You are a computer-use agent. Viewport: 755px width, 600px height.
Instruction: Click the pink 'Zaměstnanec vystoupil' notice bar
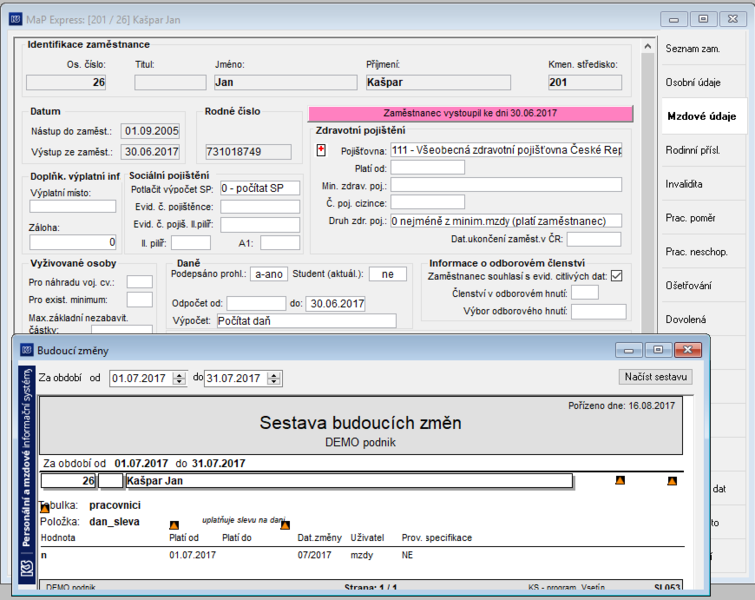pyautogui.click(x=470, y=113)
